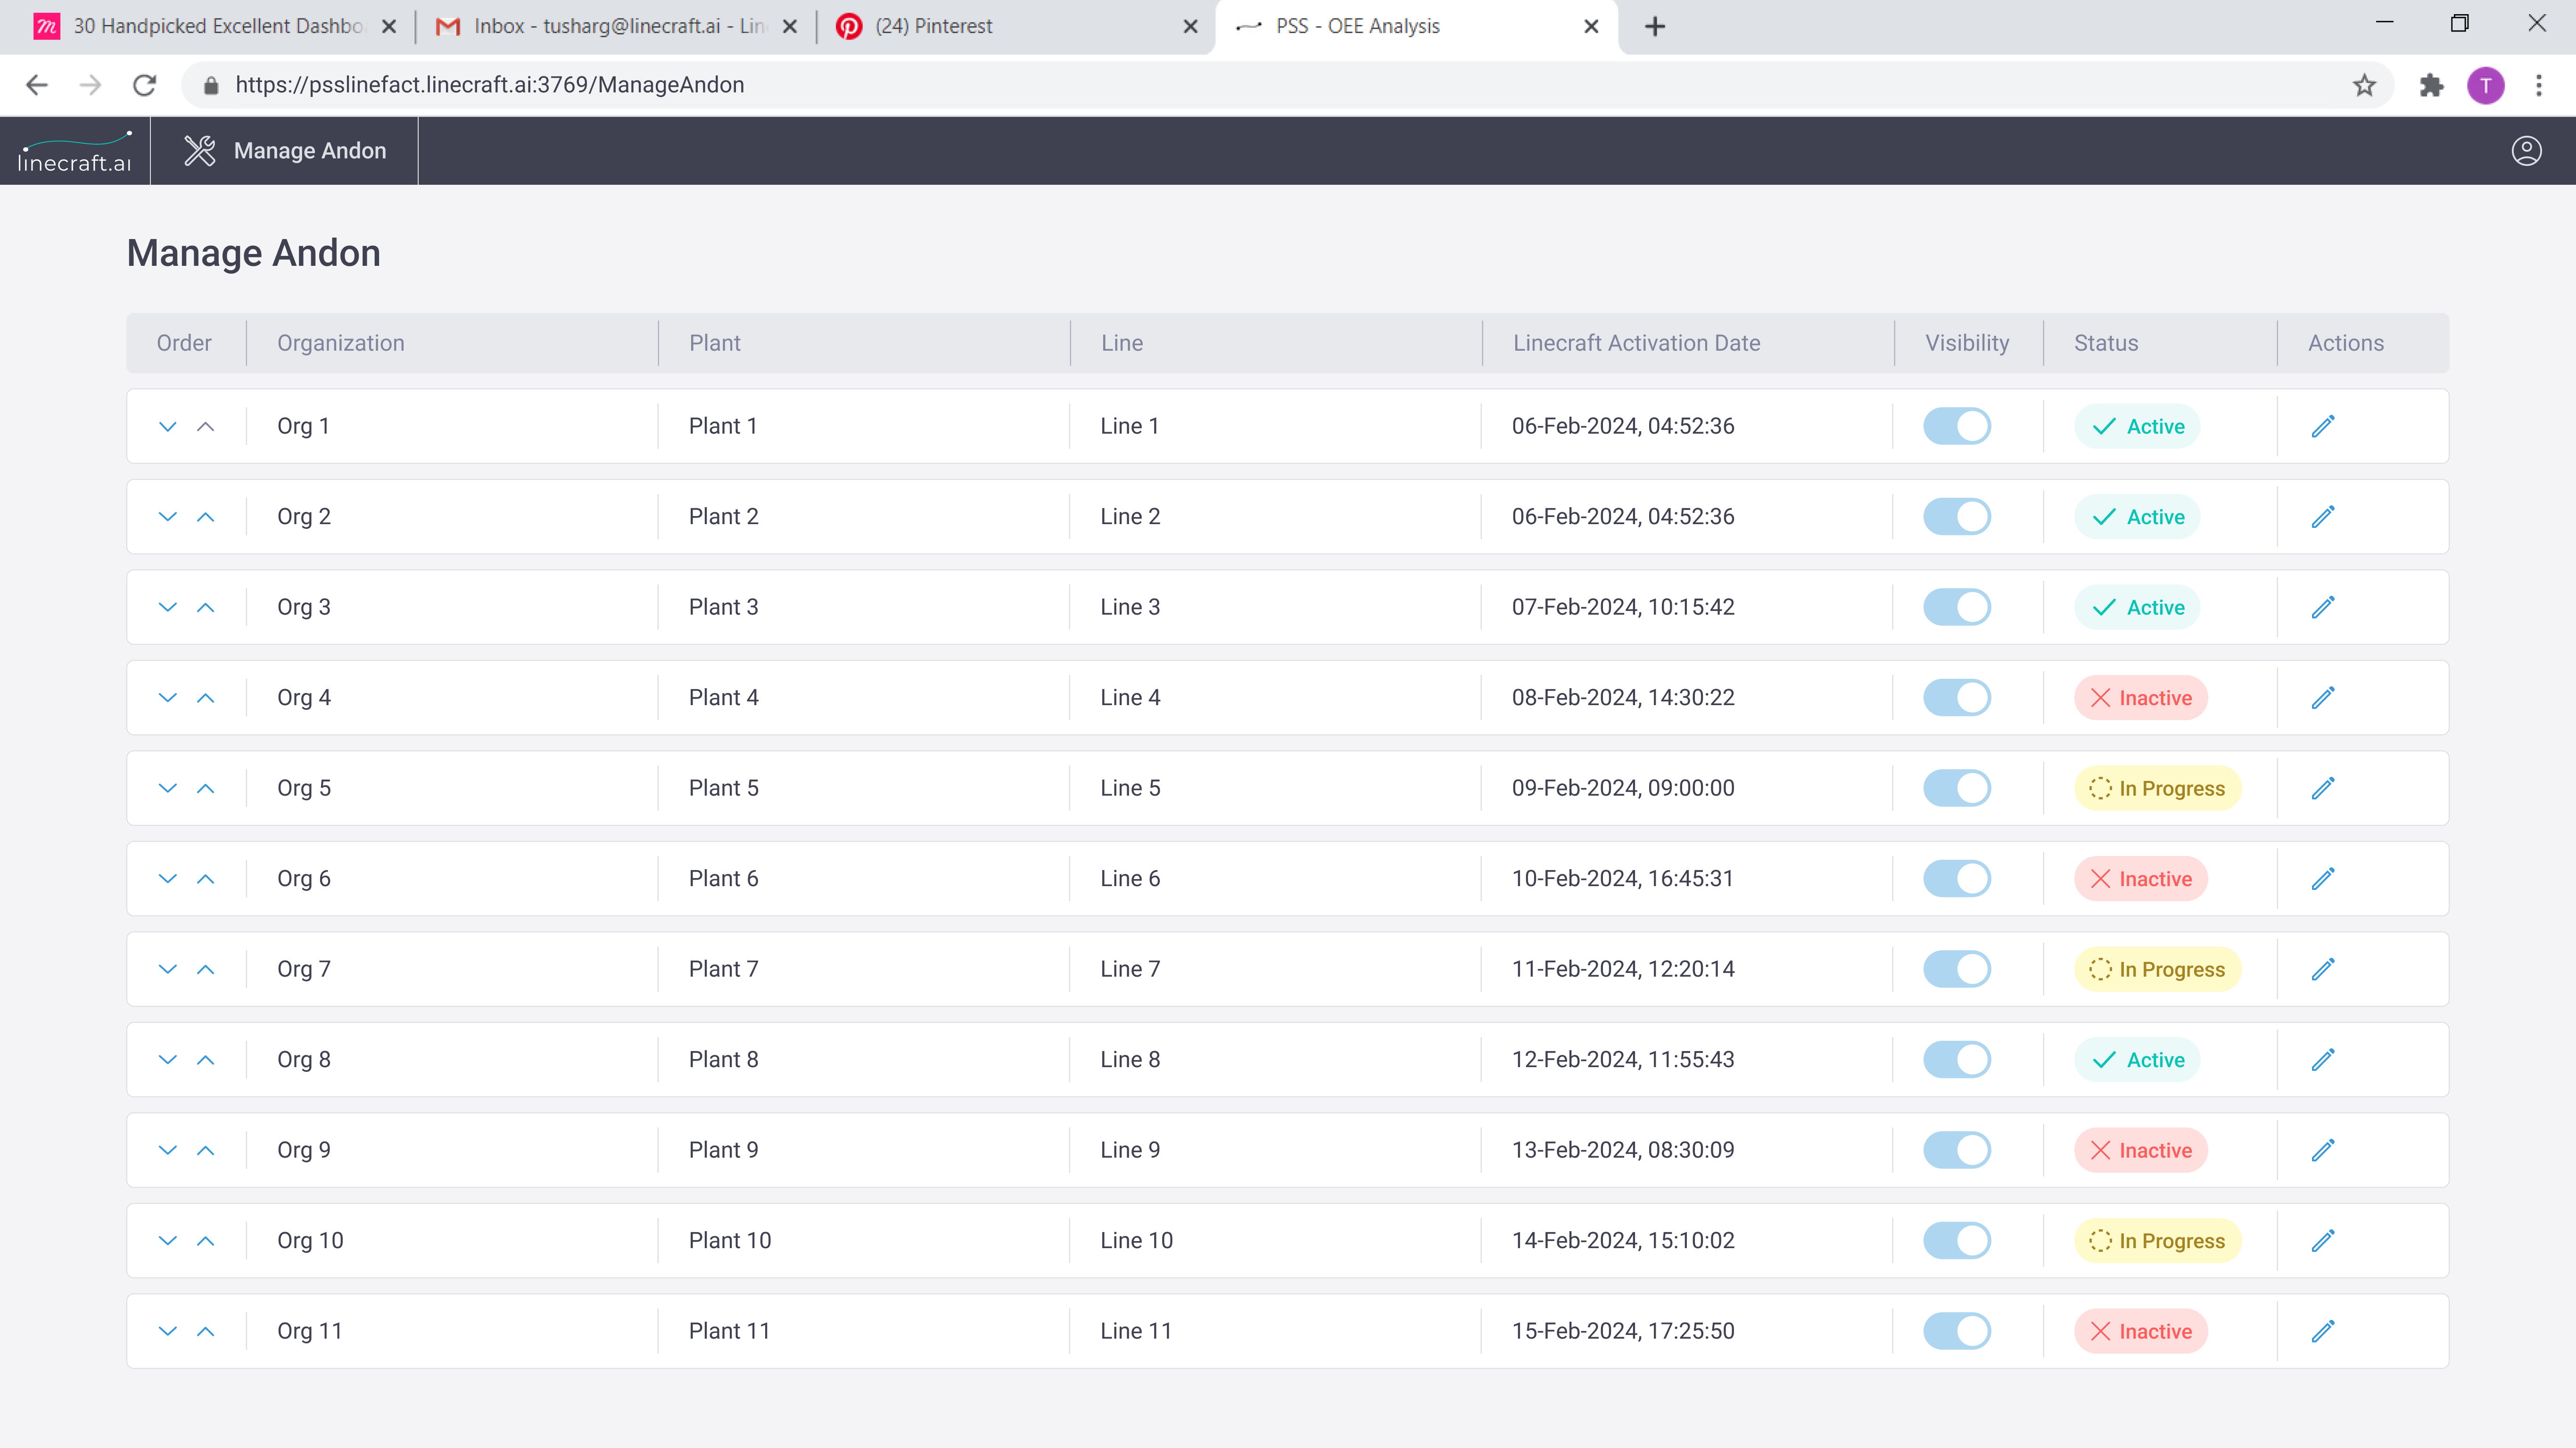Open the browser extensions puzzle icon

pos(2431,85)
